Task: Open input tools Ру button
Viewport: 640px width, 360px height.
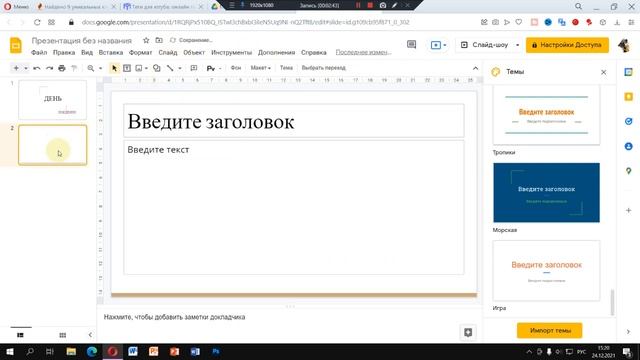Action: [211, 68]
